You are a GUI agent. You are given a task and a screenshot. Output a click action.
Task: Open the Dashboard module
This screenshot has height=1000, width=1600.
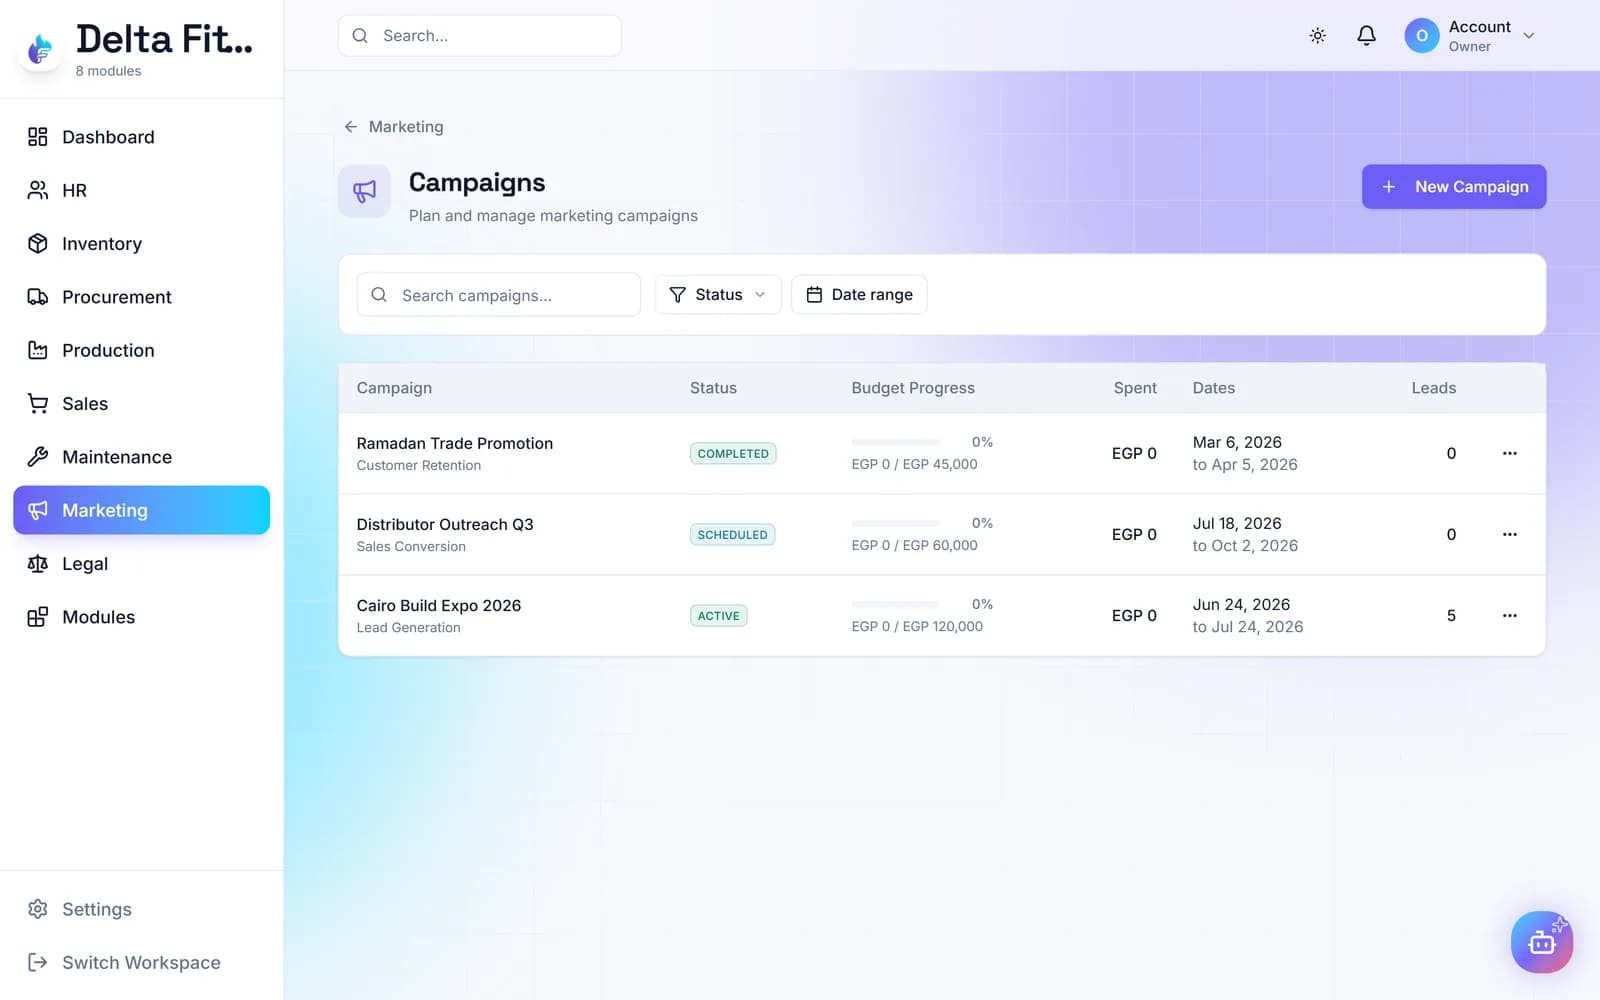(141, 137)
